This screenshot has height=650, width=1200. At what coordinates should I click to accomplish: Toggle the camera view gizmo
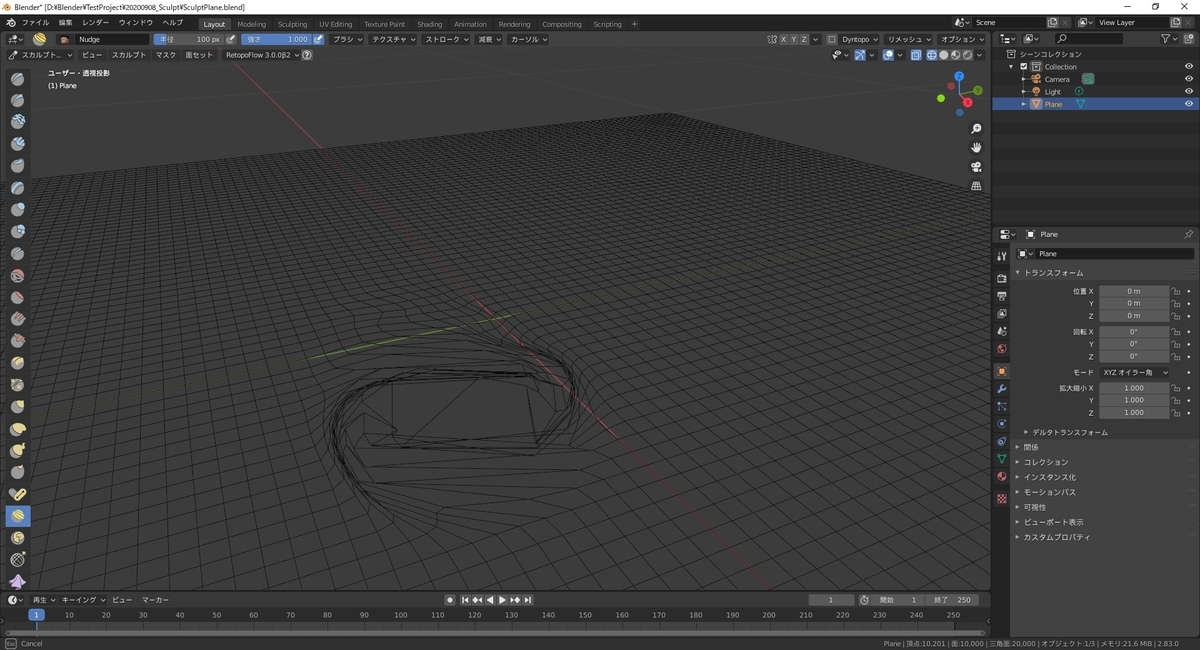(x=976, y=167)
